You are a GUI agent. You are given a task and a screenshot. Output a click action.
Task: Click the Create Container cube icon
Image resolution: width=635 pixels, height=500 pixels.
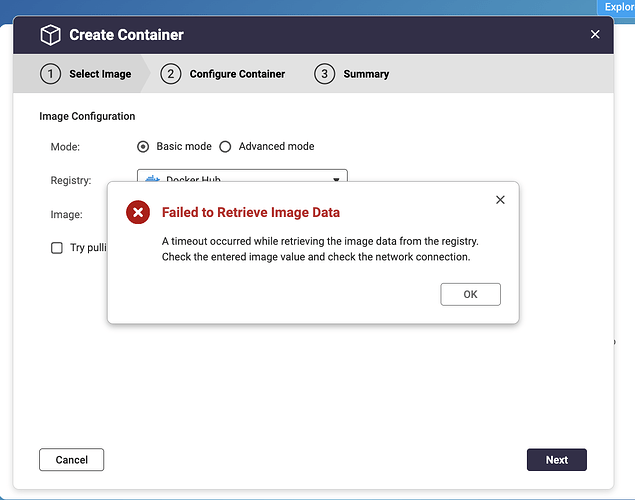tap(50, 35)
